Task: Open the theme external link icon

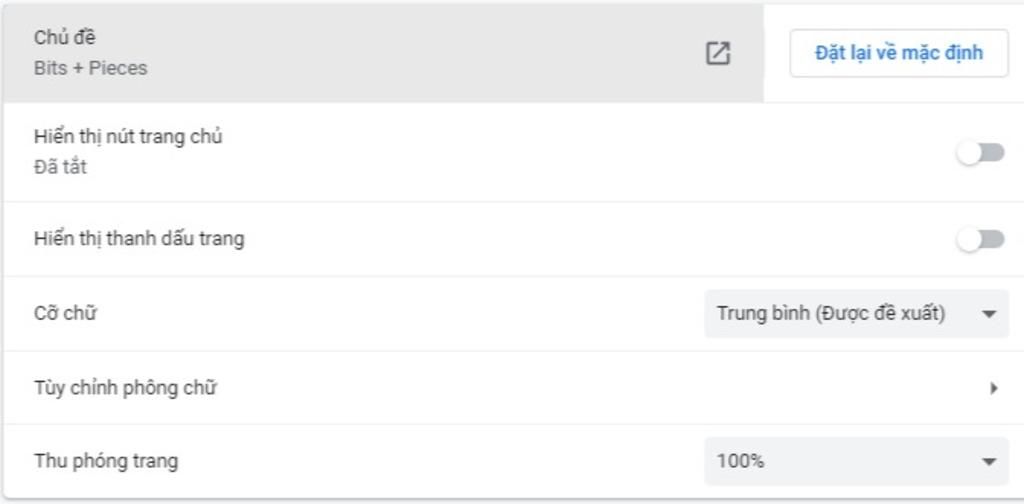Action: pos(718,54)
